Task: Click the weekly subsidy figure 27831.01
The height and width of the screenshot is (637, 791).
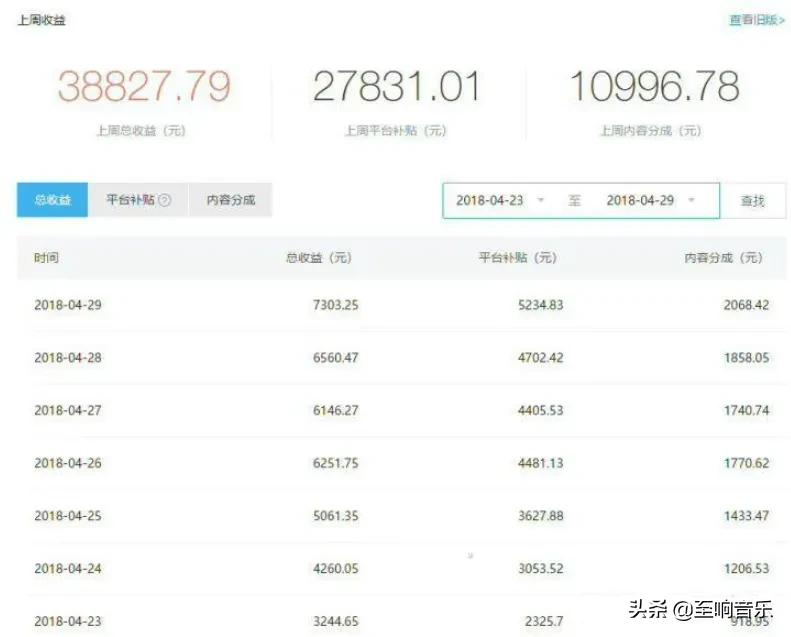Action: [397, 86]
